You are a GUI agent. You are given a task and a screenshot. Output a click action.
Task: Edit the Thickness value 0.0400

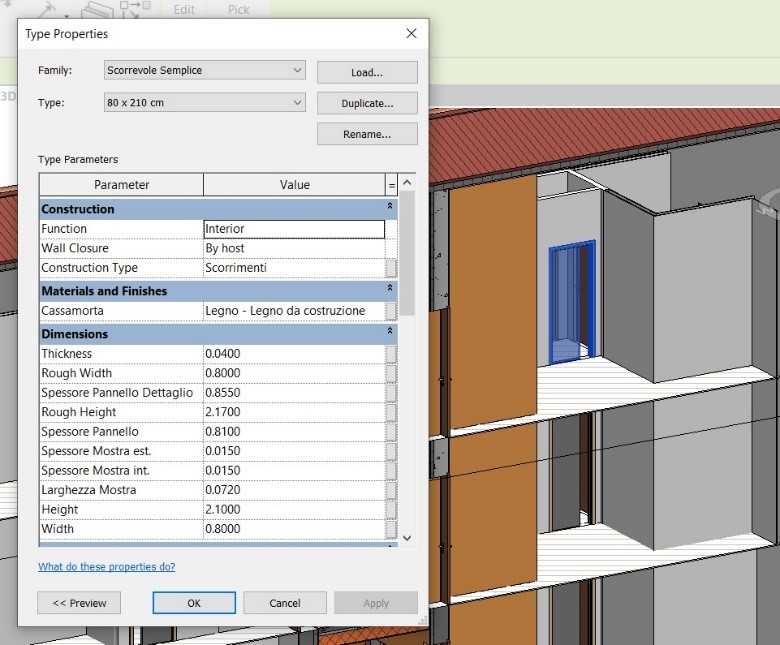coord(294,354)
